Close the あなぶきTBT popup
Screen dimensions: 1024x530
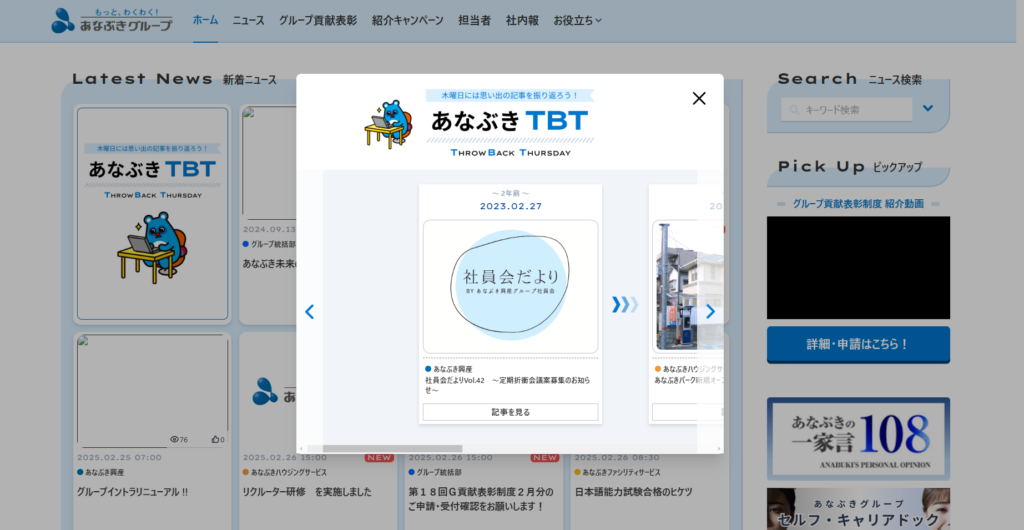pos(699,99)
